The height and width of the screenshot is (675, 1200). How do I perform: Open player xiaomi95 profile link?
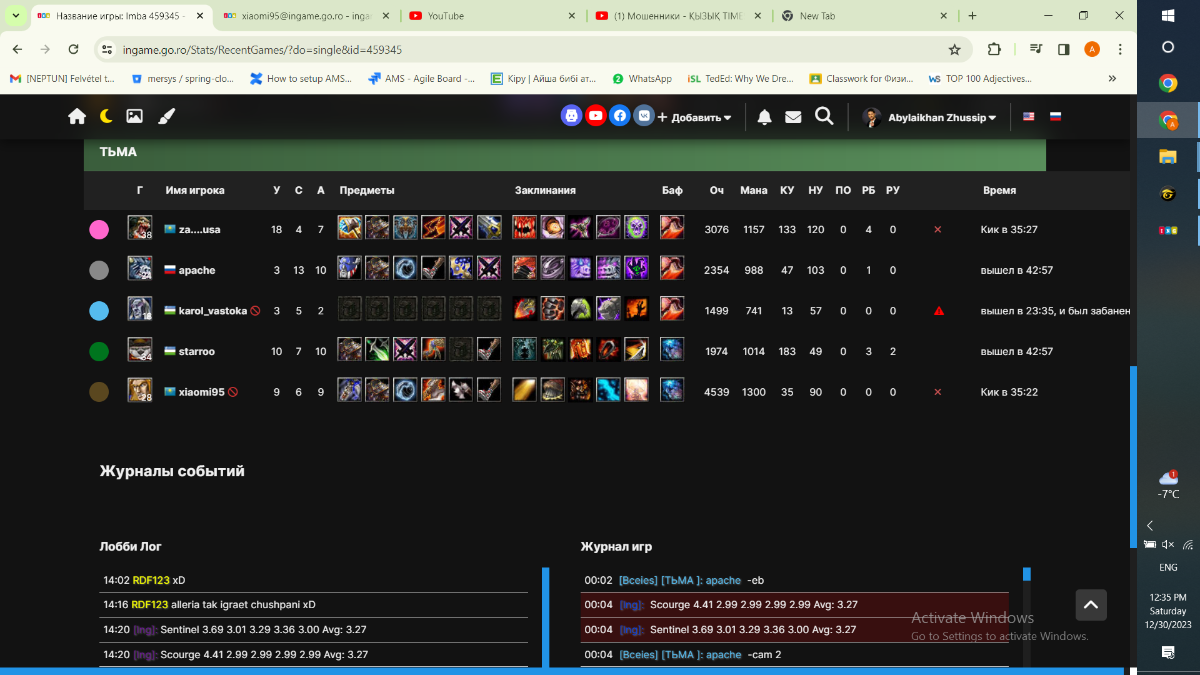coord(201,392)
